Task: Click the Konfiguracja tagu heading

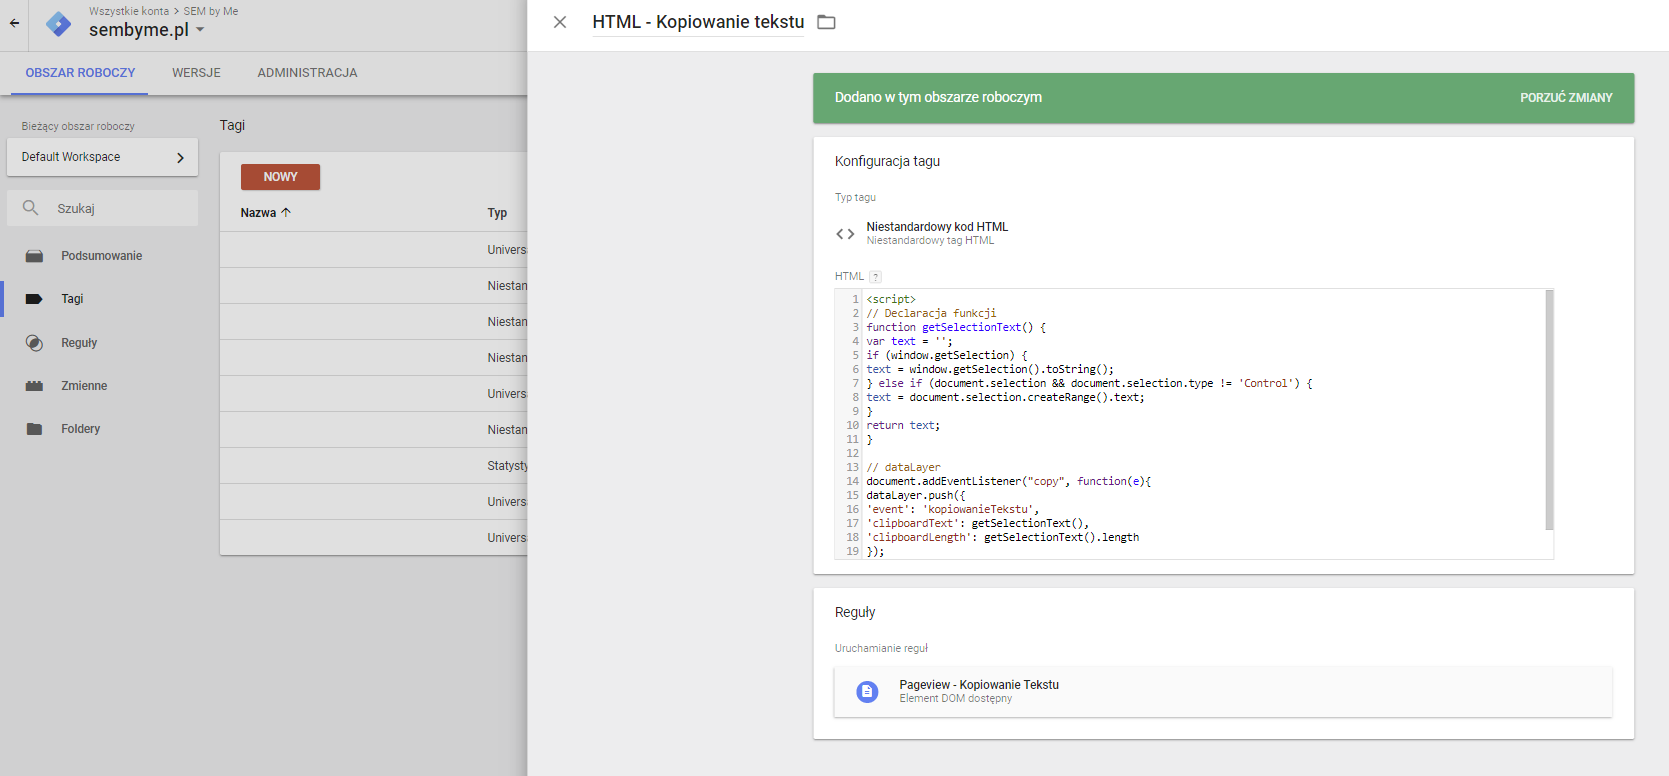Action: tap(887, 161)
